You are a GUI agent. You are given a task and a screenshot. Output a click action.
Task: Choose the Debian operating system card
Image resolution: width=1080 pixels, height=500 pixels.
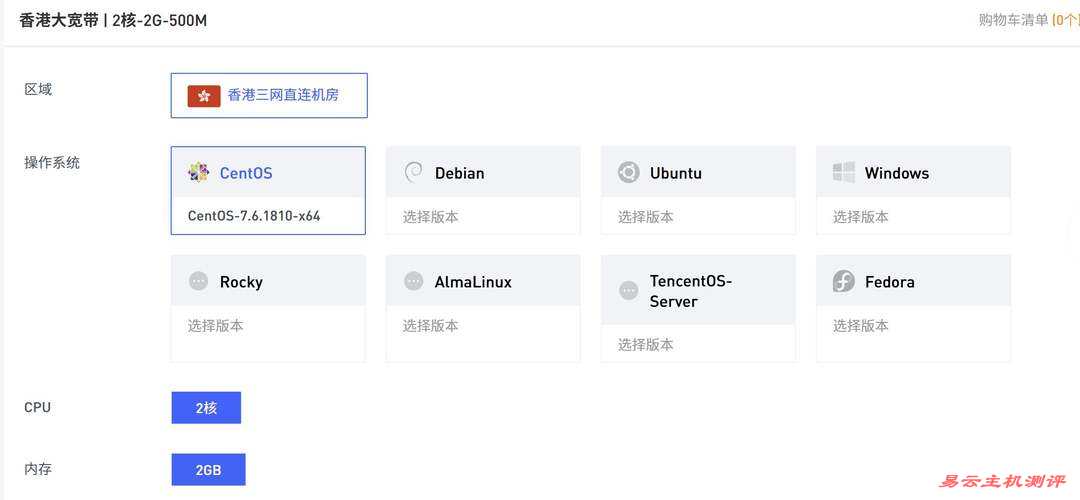coord(483,190)
